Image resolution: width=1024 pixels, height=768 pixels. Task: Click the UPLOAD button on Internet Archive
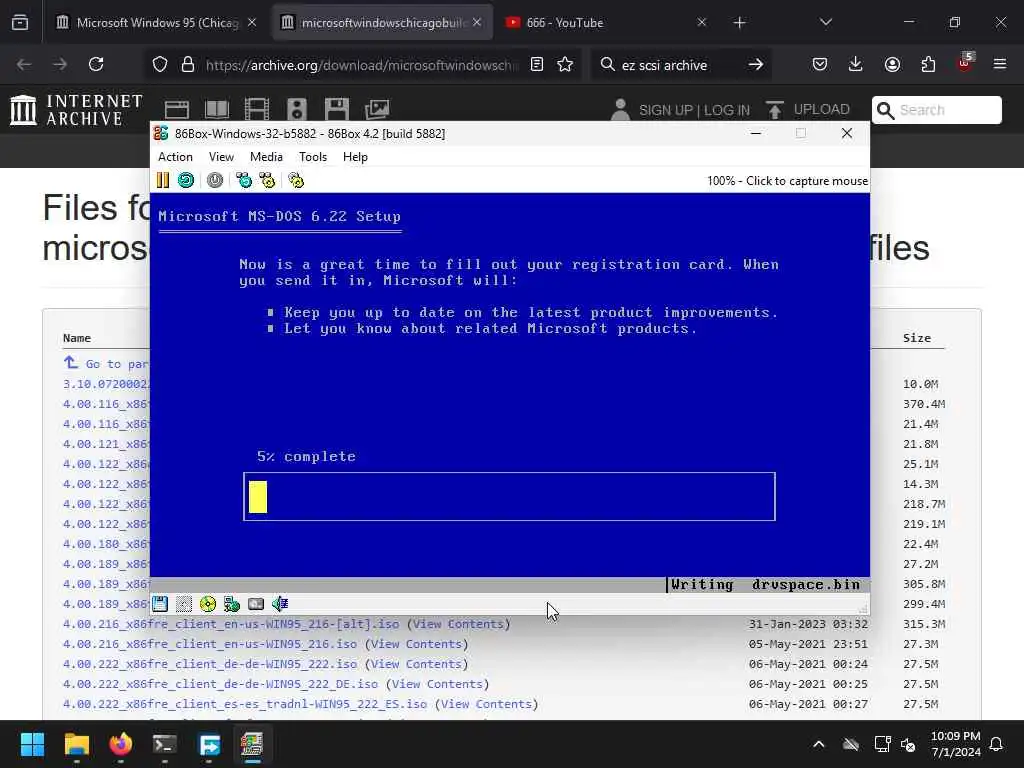pyautogui.click(x=808, y=110)
